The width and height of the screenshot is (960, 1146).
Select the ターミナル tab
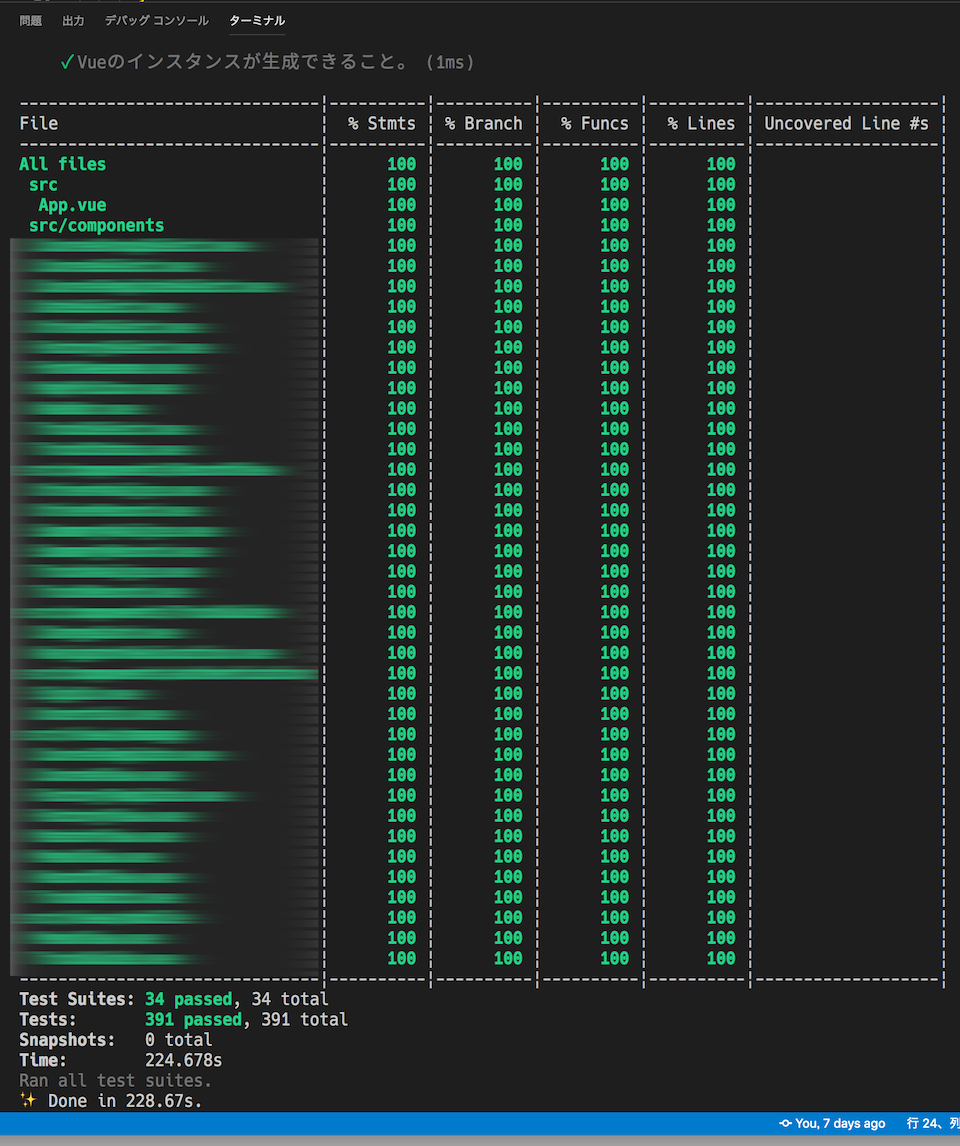257,20
